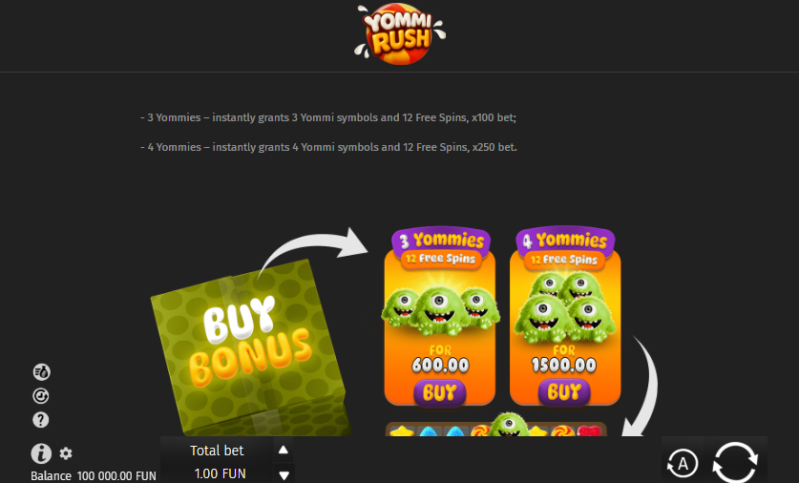
Task: Click the four green monsters image
Action: pyautogui.click(x=565, y=307)
